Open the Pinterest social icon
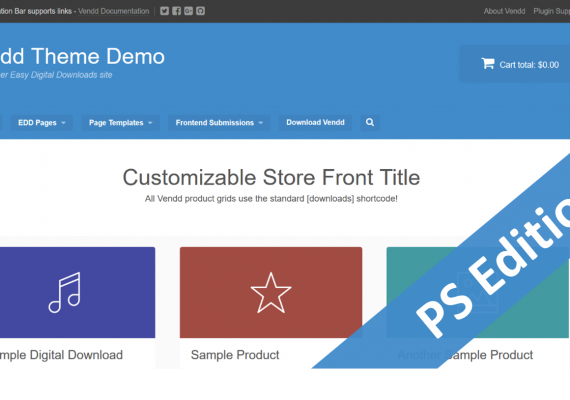The width and height of the screenshot is (570, 400). click(x=200, y=11)
